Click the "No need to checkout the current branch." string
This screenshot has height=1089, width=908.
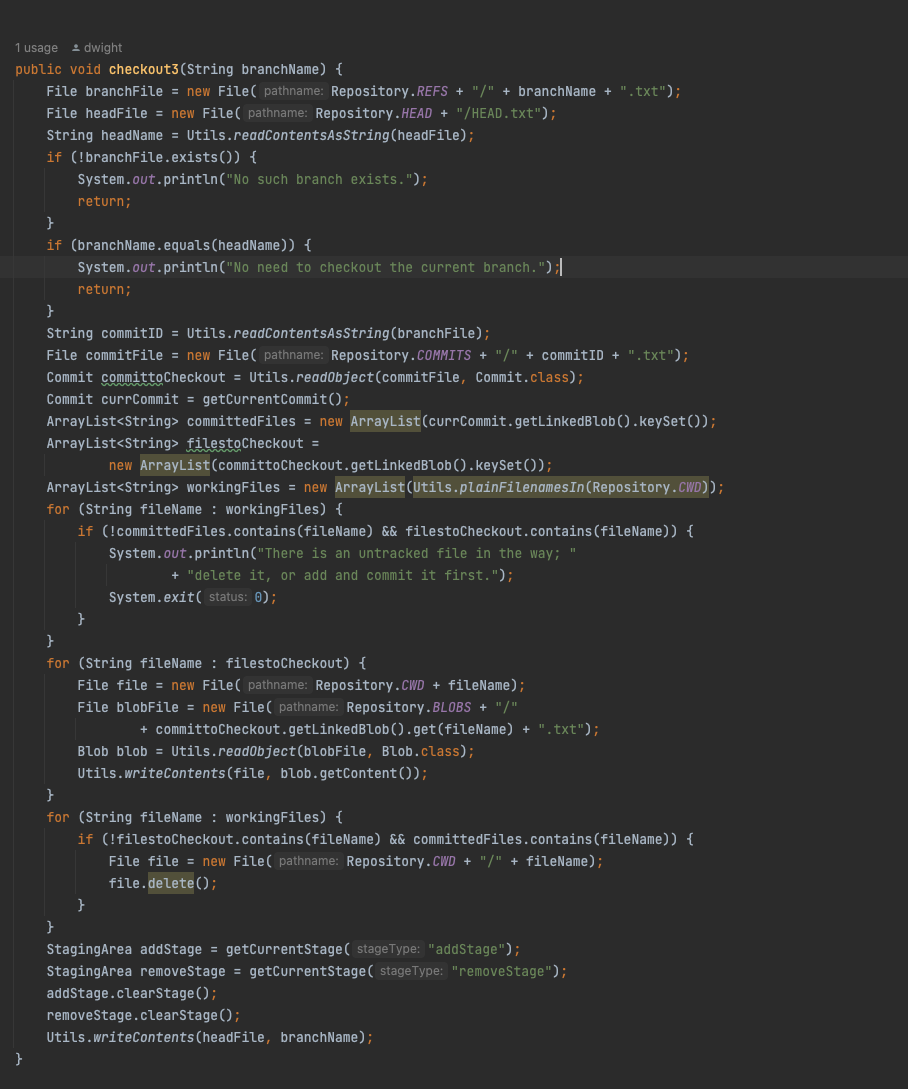[385, 267]
